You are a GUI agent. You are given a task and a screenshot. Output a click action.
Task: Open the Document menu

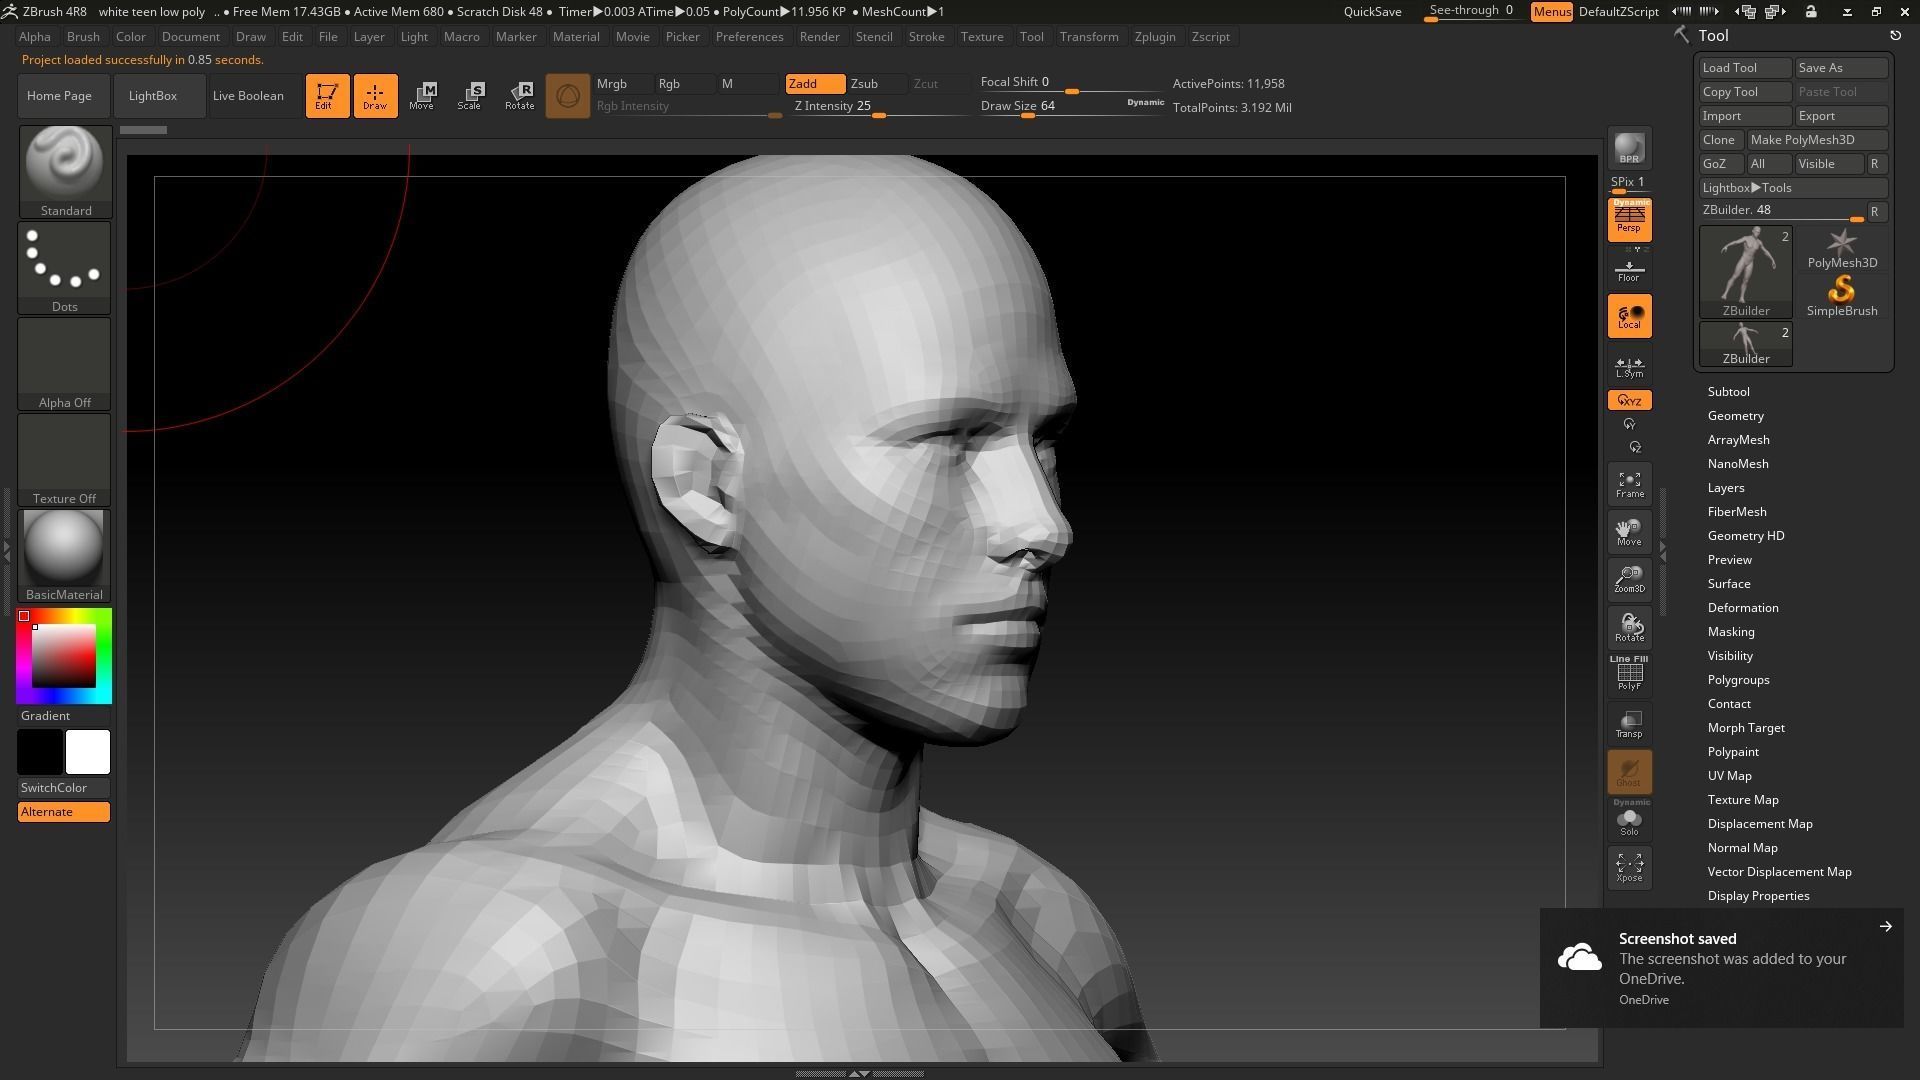pos(190,37)
